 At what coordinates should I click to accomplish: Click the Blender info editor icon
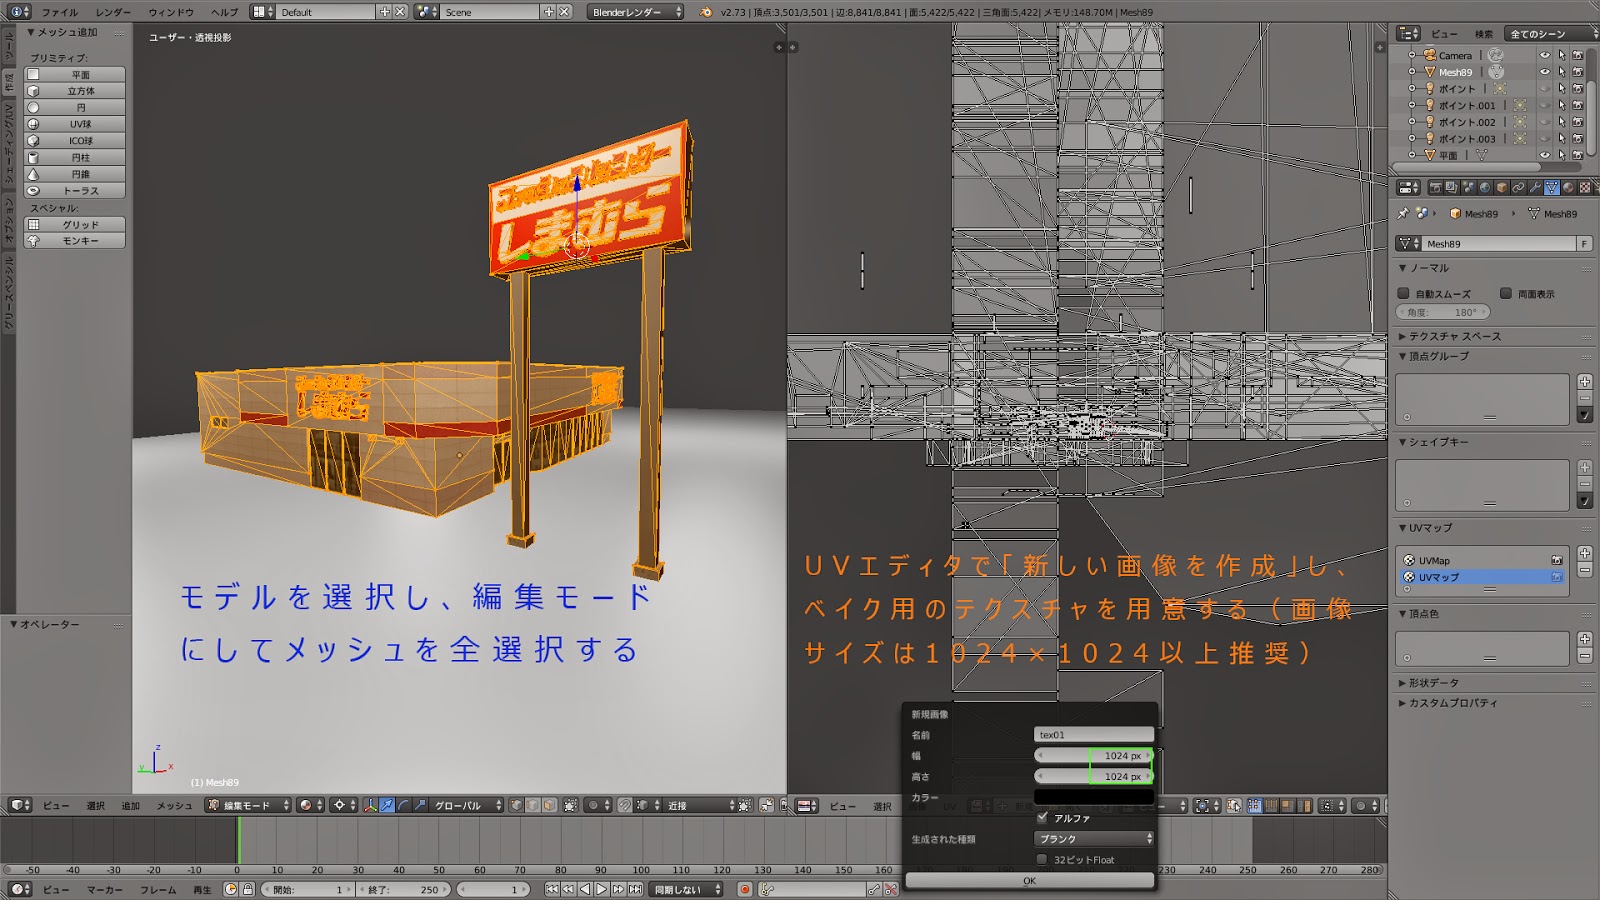[19, 12]
